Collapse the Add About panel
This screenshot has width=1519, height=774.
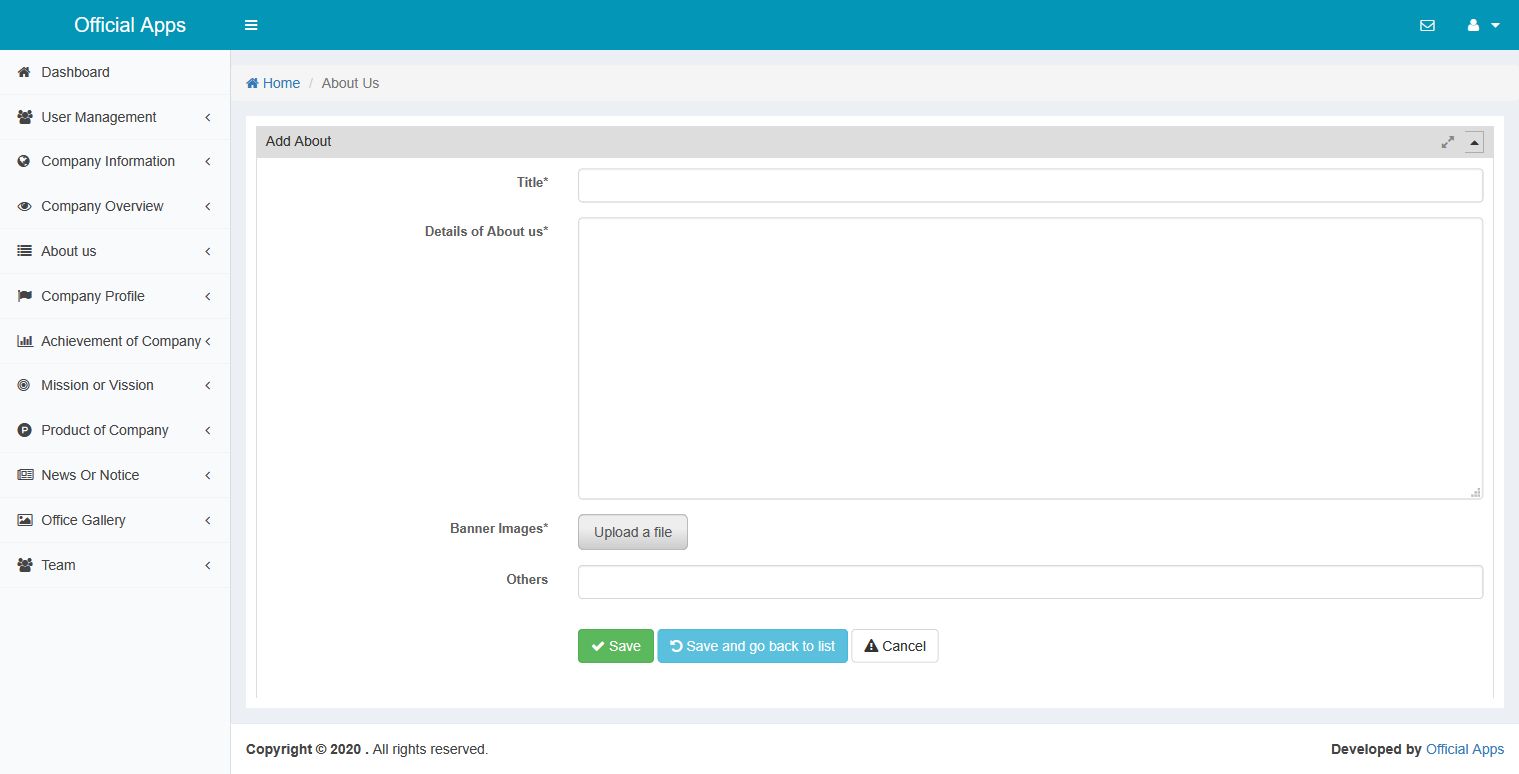1474,142
